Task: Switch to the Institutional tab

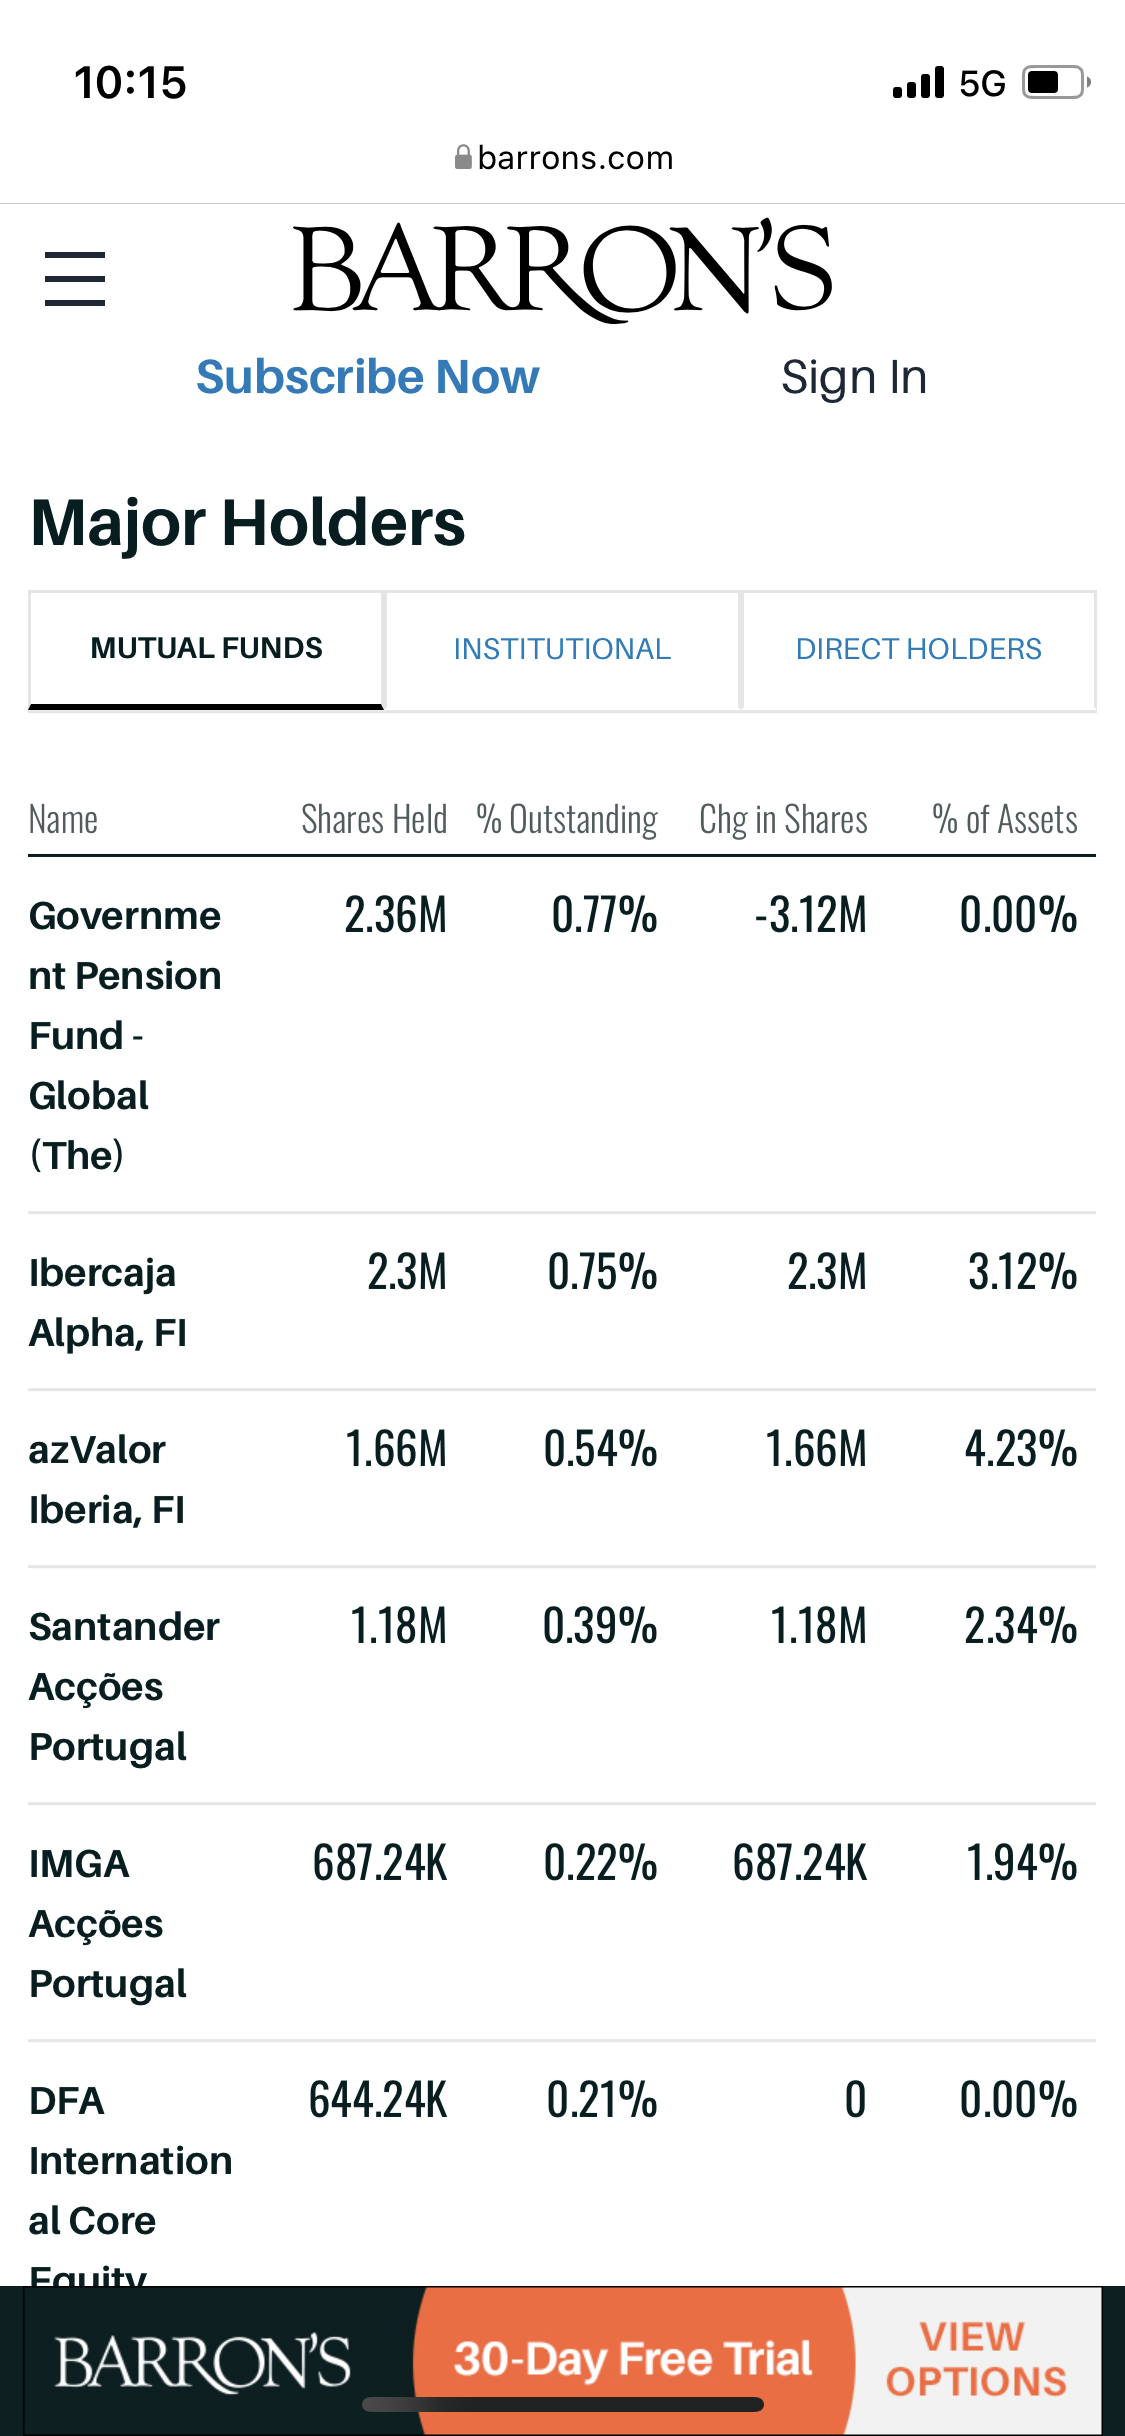Action: point(562,650)
